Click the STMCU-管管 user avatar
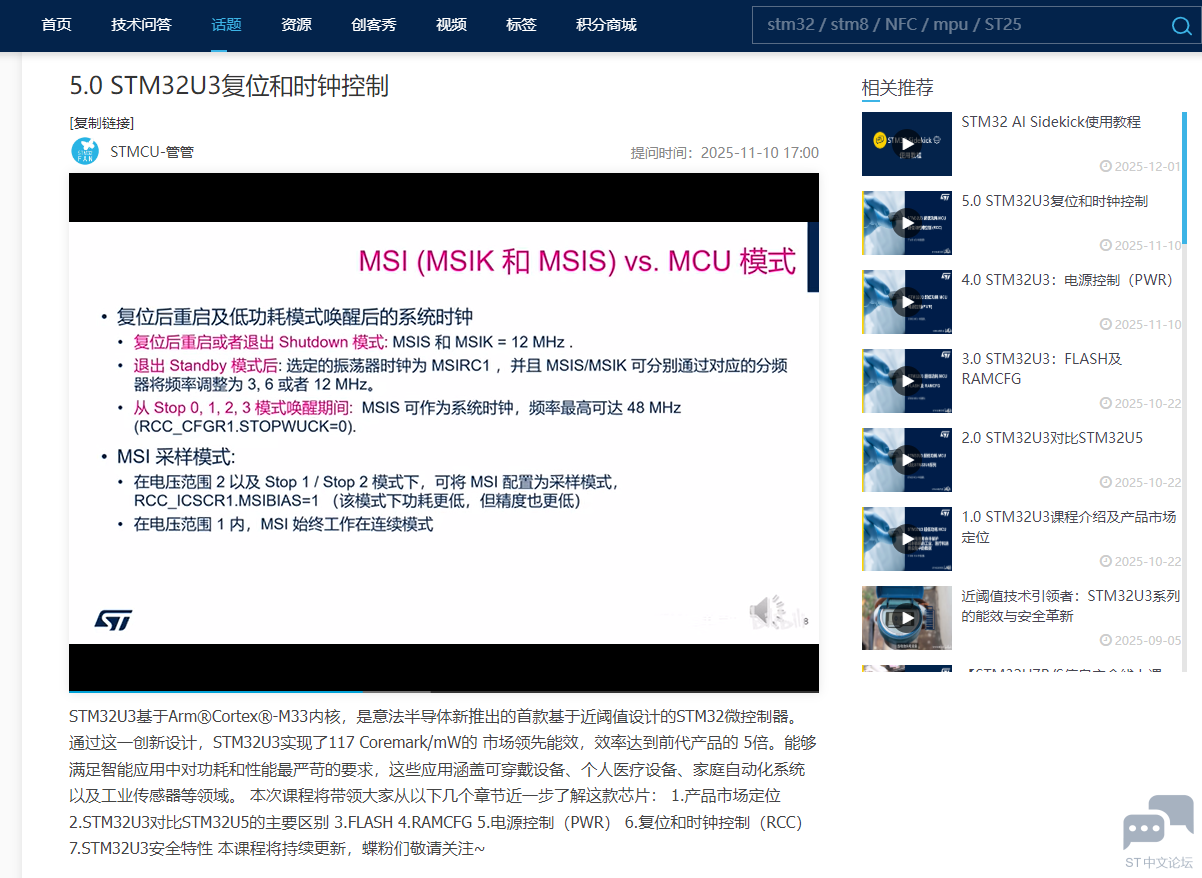This screenshot has height=878, width=1202. tap(84, 151)
